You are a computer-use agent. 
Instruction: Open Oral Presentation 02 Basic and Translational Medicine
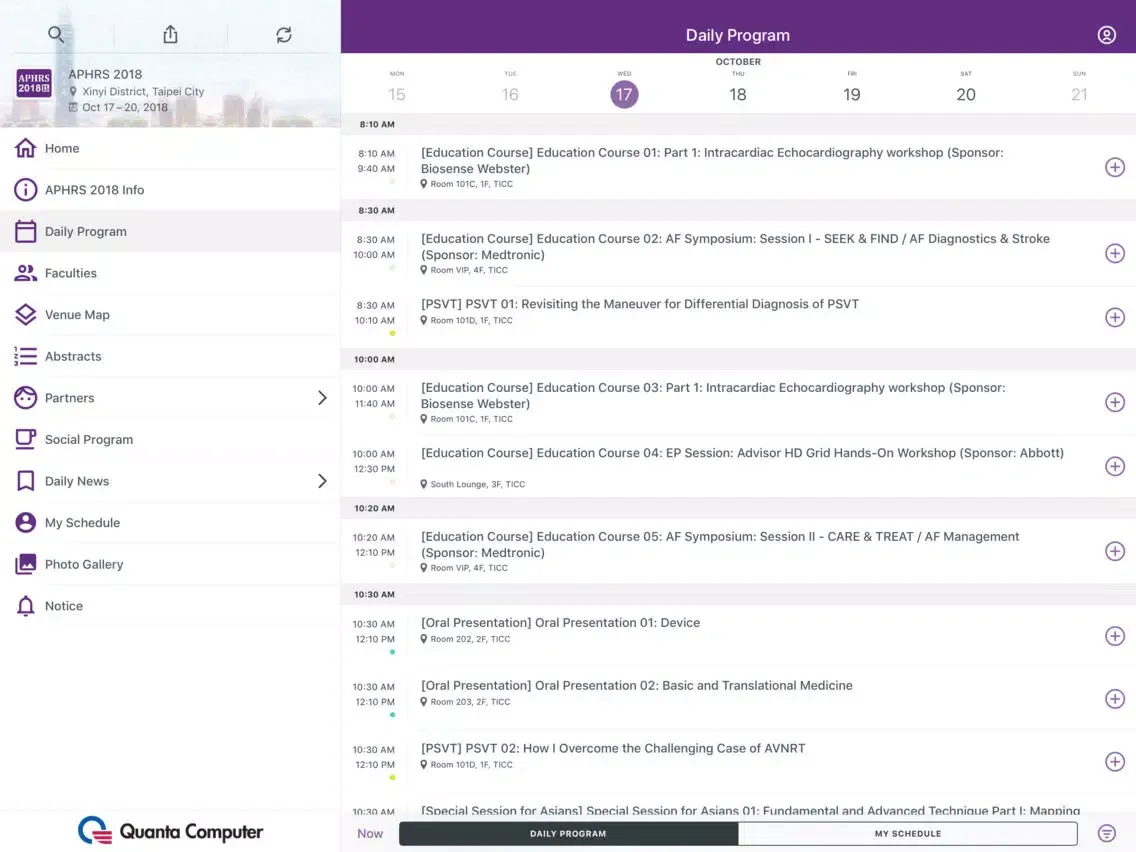click(738, 699)
